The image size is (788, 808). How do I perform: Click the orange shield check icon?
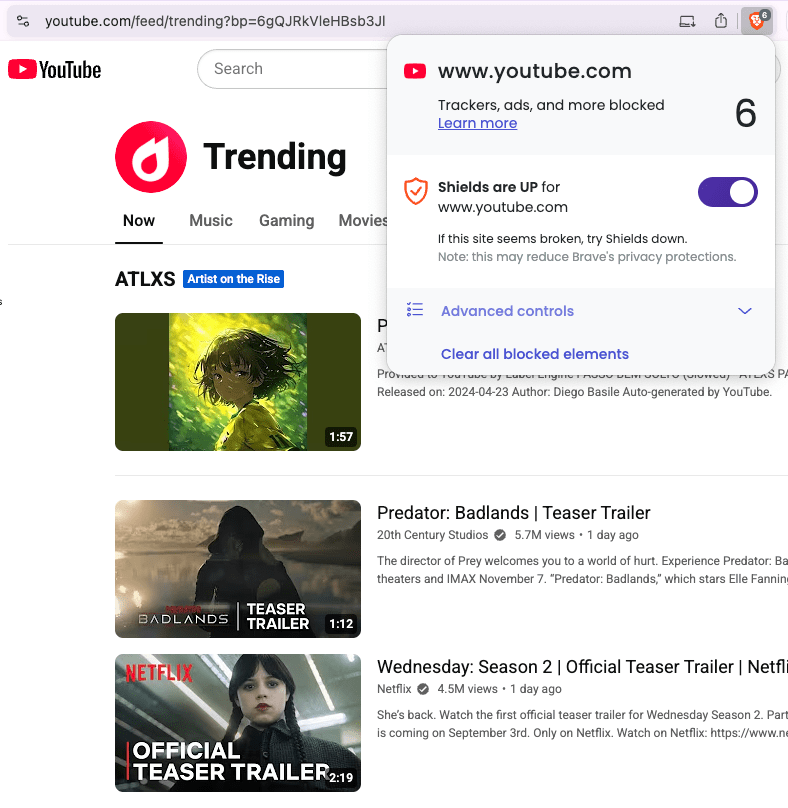(415, 191)
